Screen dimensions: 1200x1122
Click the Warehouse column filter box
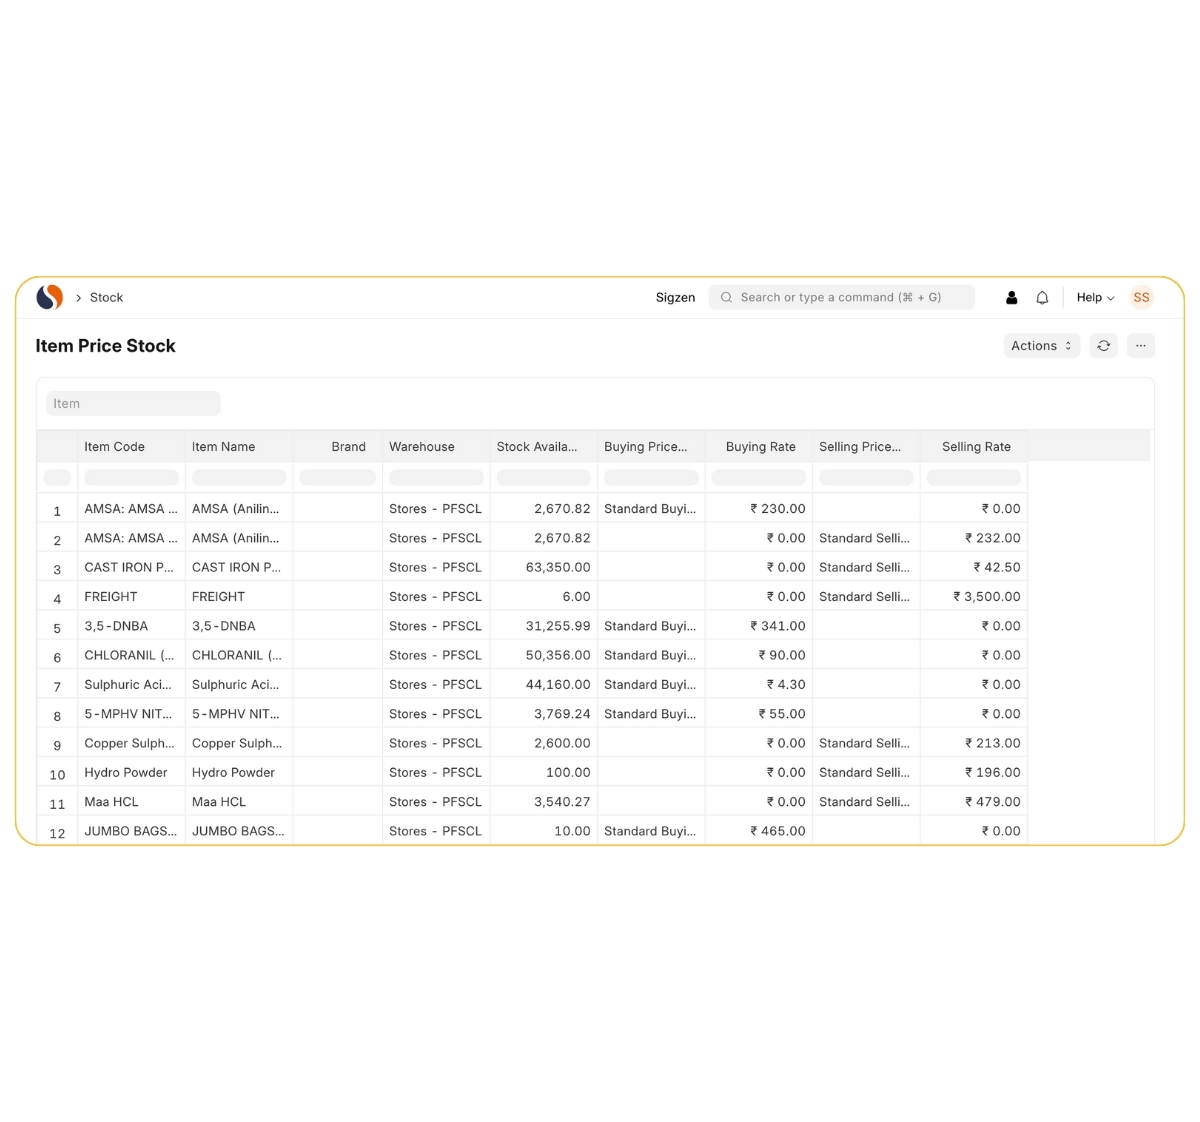click(436, 478)
